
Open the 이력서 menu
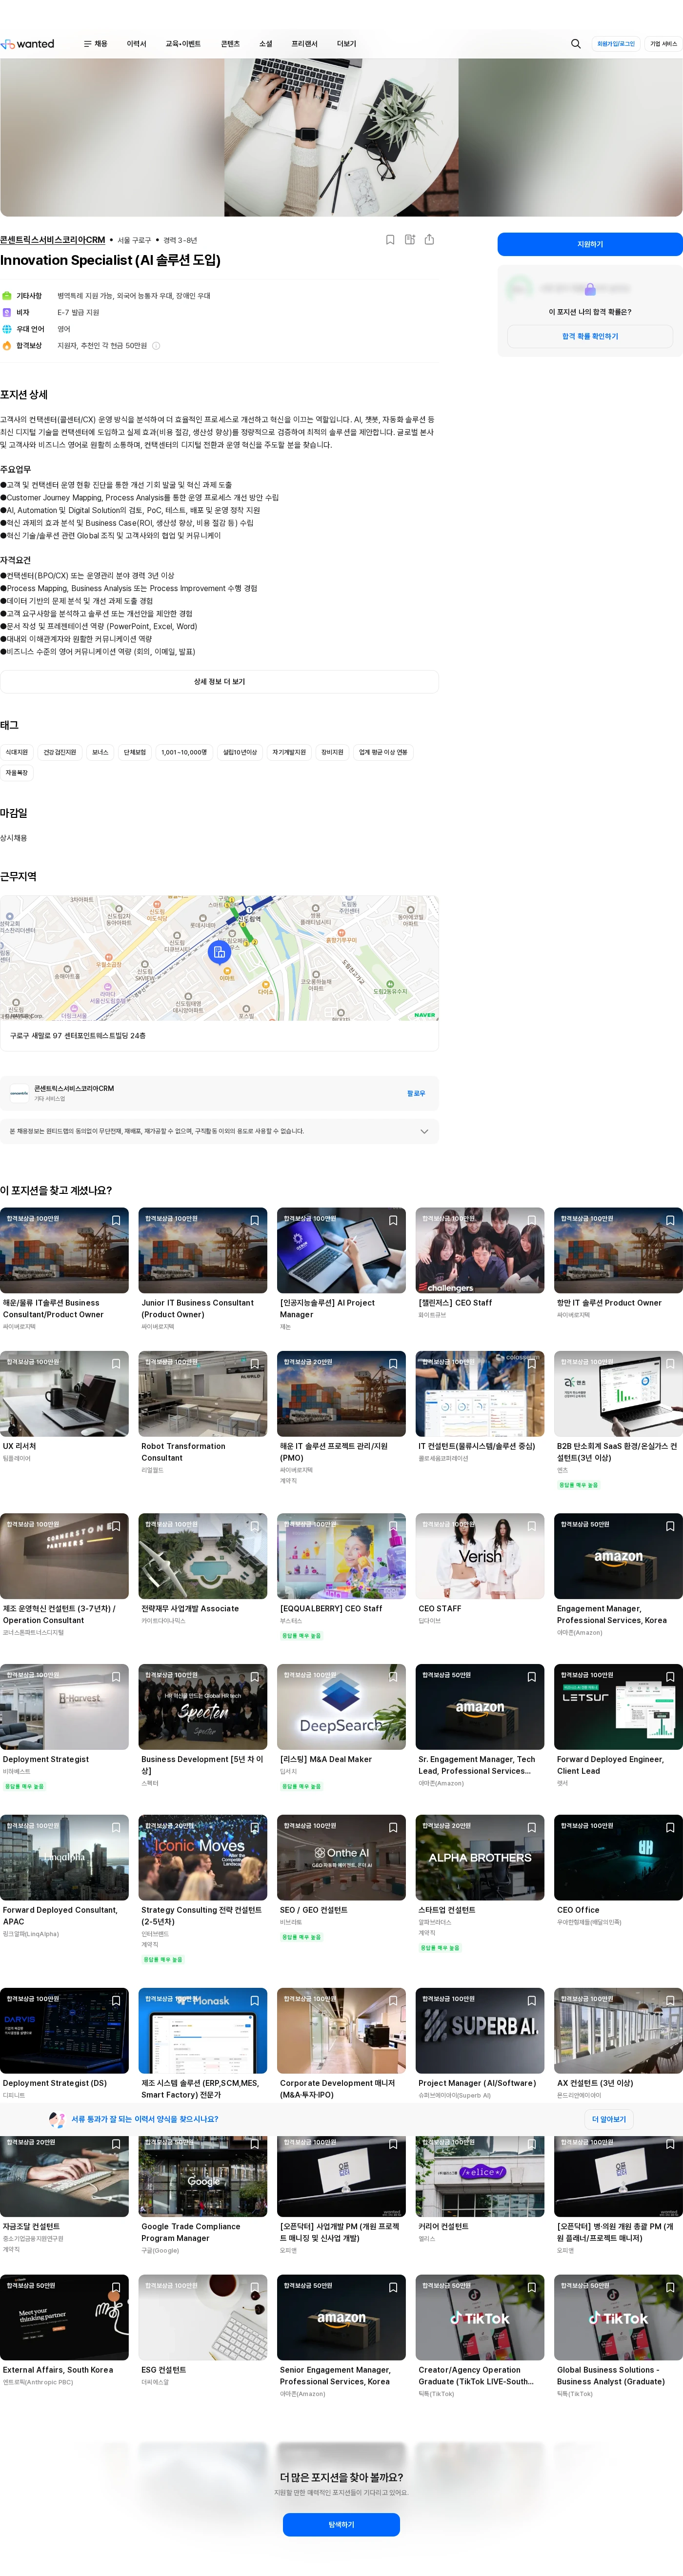pos(137,44)
